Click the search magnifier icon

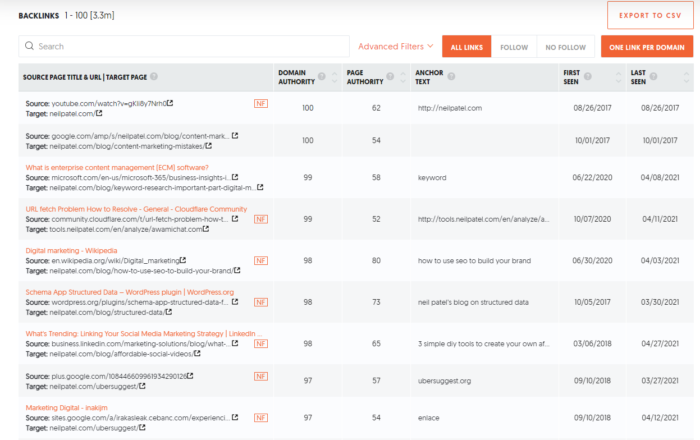pos(29,46)
